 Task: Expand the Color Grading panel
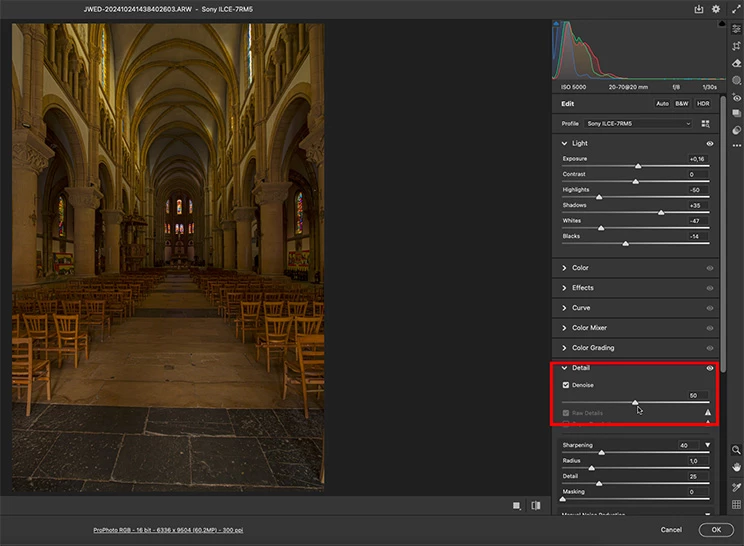pos(564,348)
